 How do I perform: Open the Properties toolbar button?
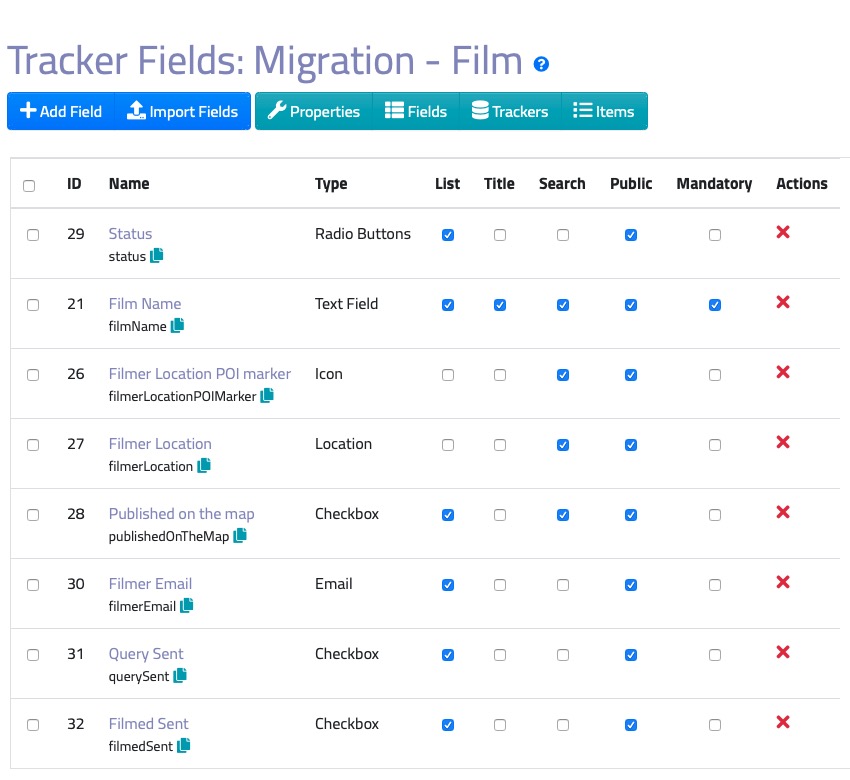[313, 112]
